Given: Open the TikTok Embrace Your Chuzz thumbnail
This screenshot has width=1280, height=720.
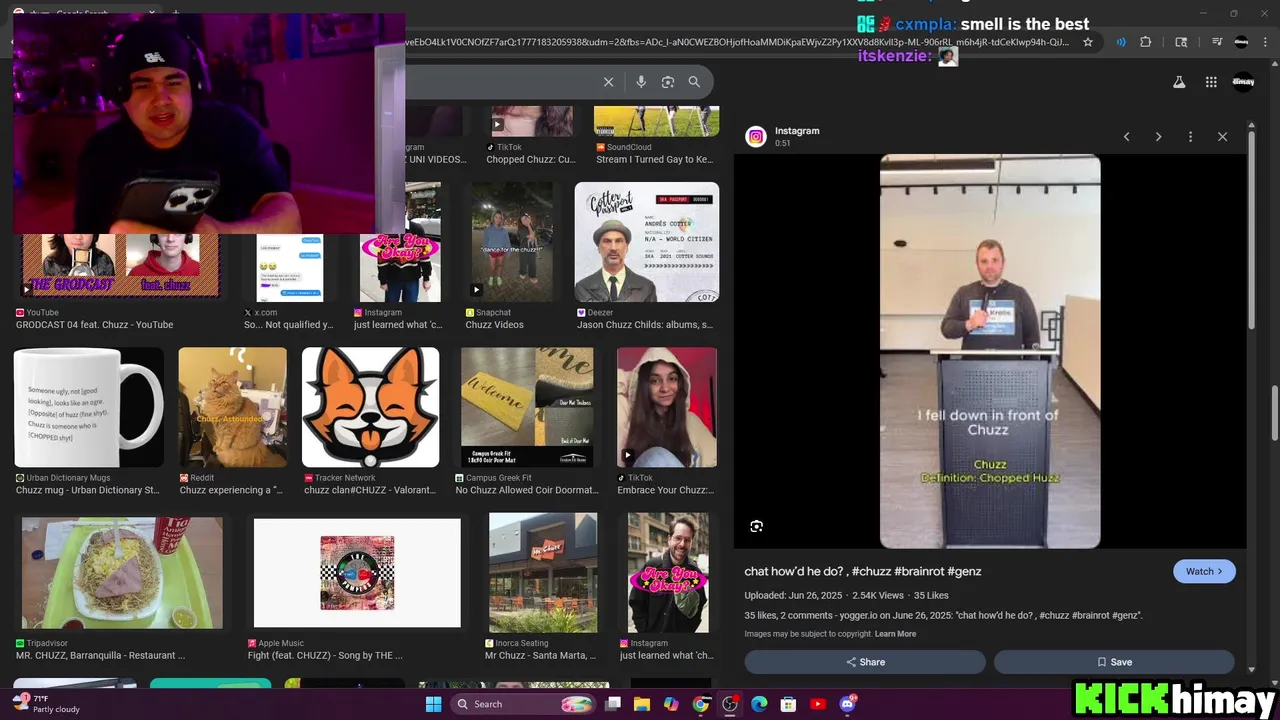Looking at the screenshot, I should pos(666,407).
